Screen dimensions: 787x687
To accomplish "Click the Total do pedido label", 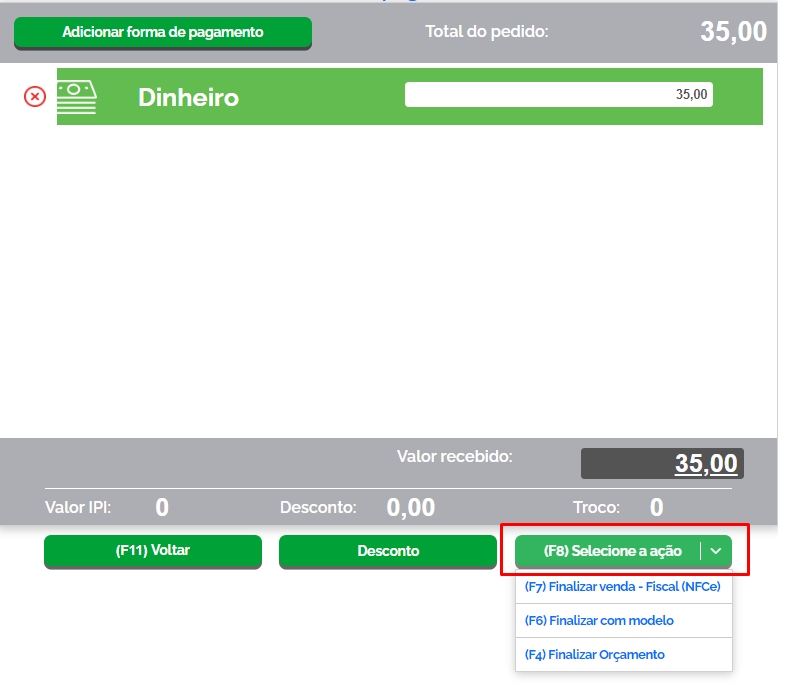I will [487, 31].
